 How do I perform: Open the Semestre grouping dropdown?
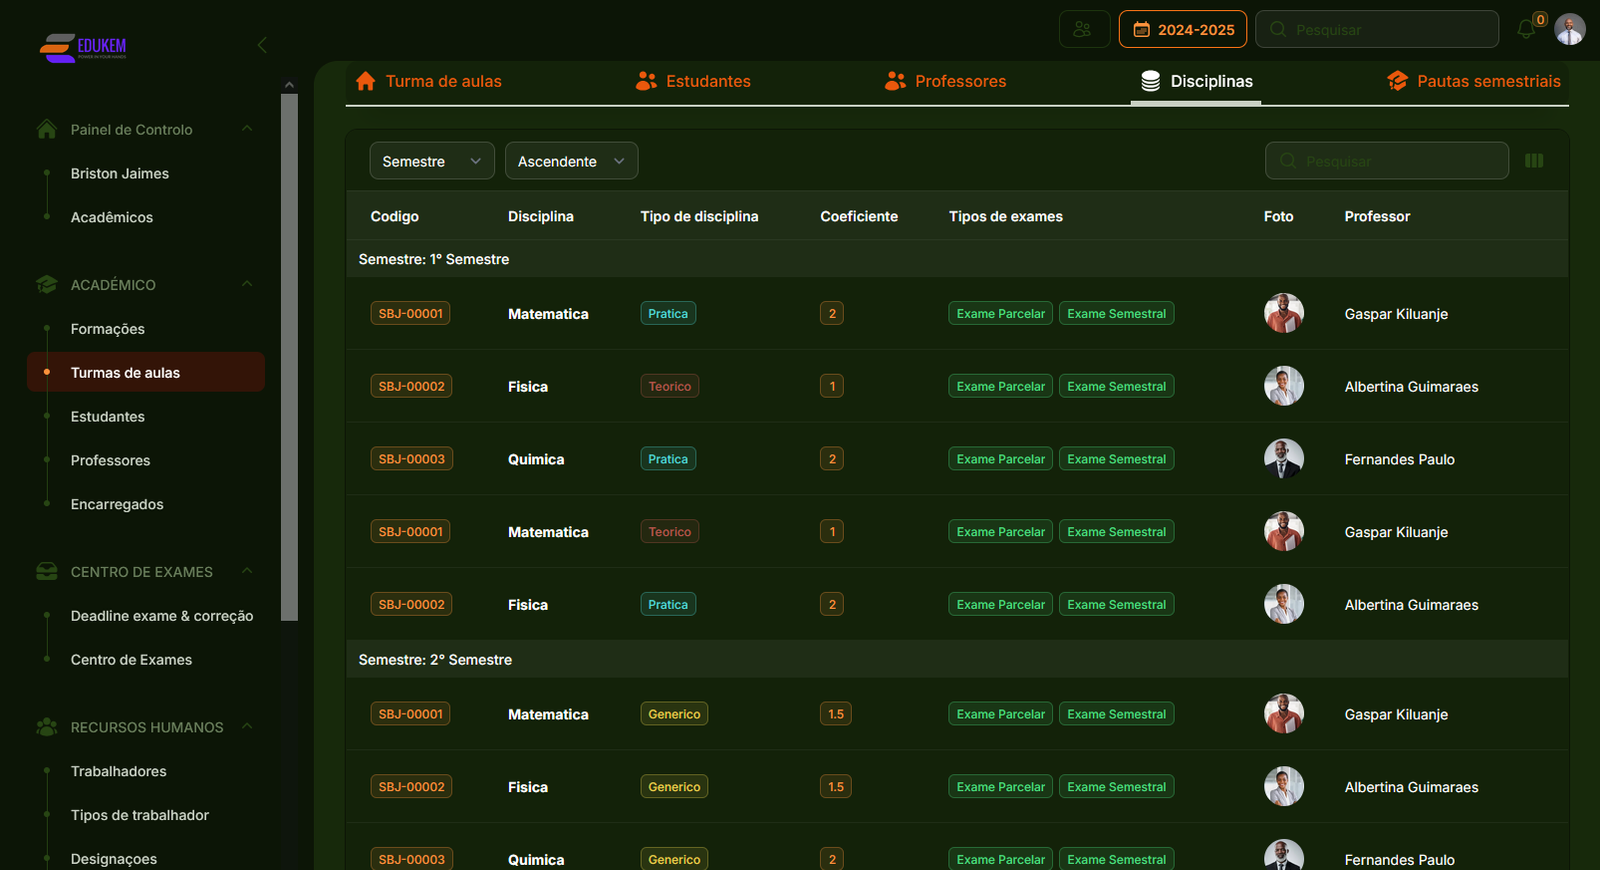click(x=431, y=161)
